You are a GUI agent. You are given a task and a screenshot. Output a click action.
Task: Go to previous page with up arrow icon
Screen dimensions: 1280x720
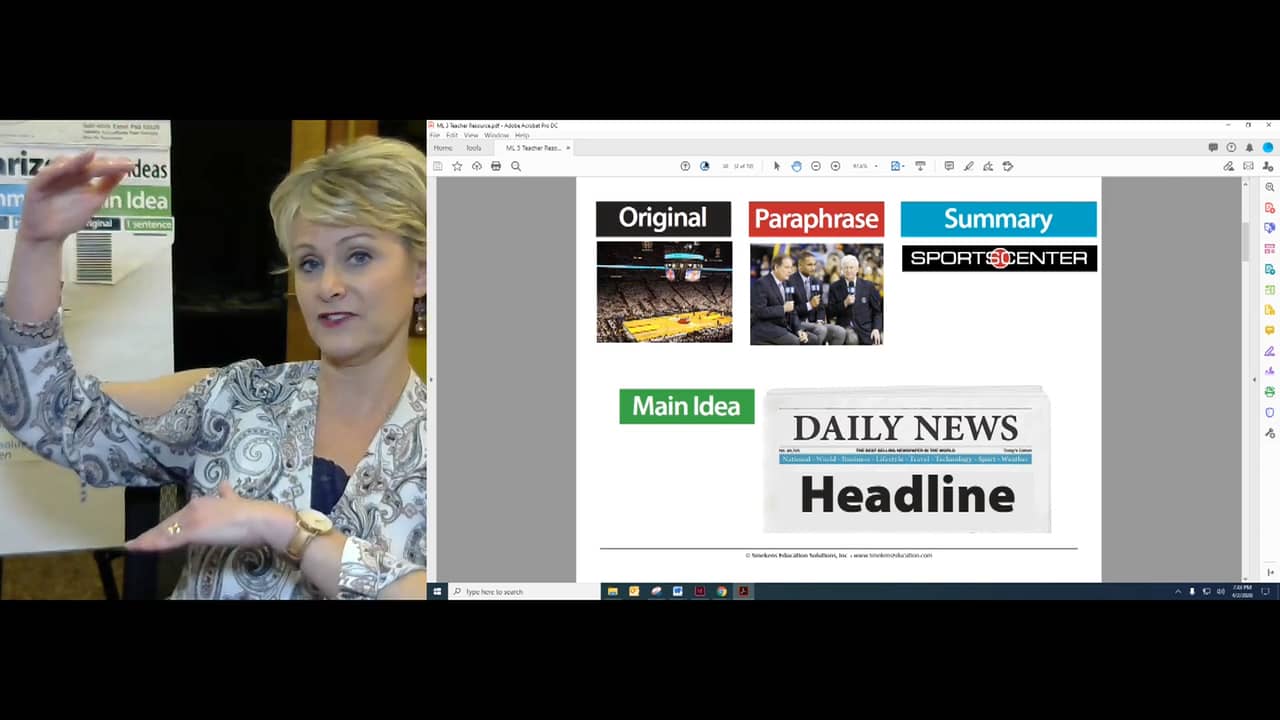685,166
